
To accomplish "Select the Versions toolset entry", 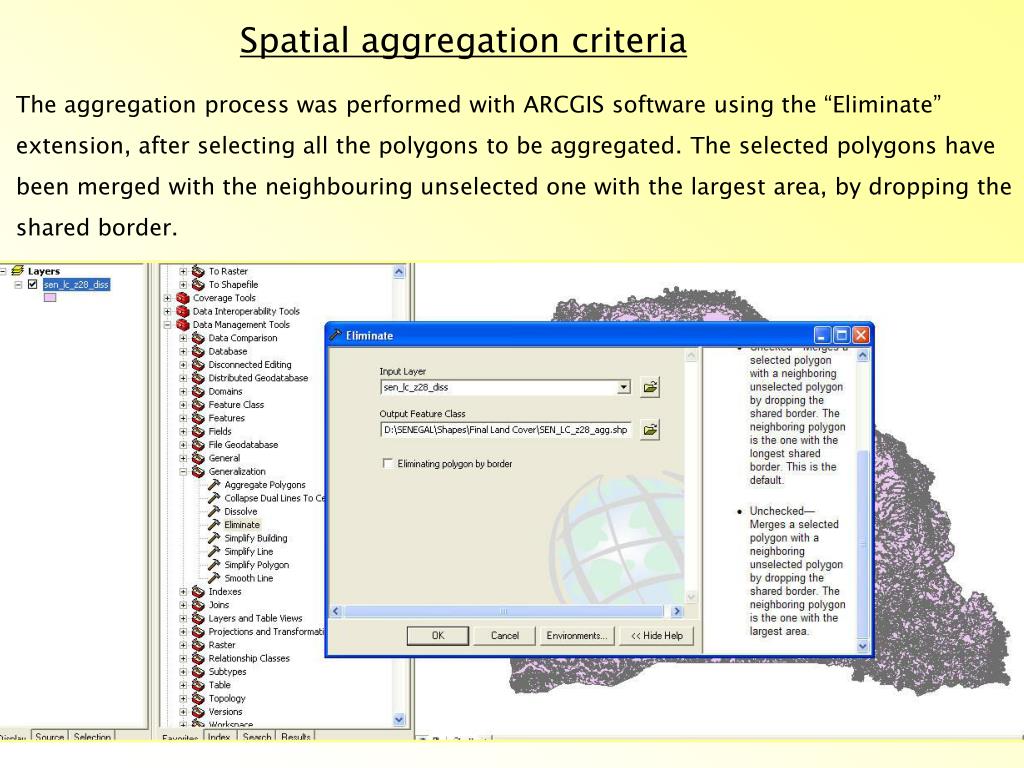I will (x=225, y=711).
